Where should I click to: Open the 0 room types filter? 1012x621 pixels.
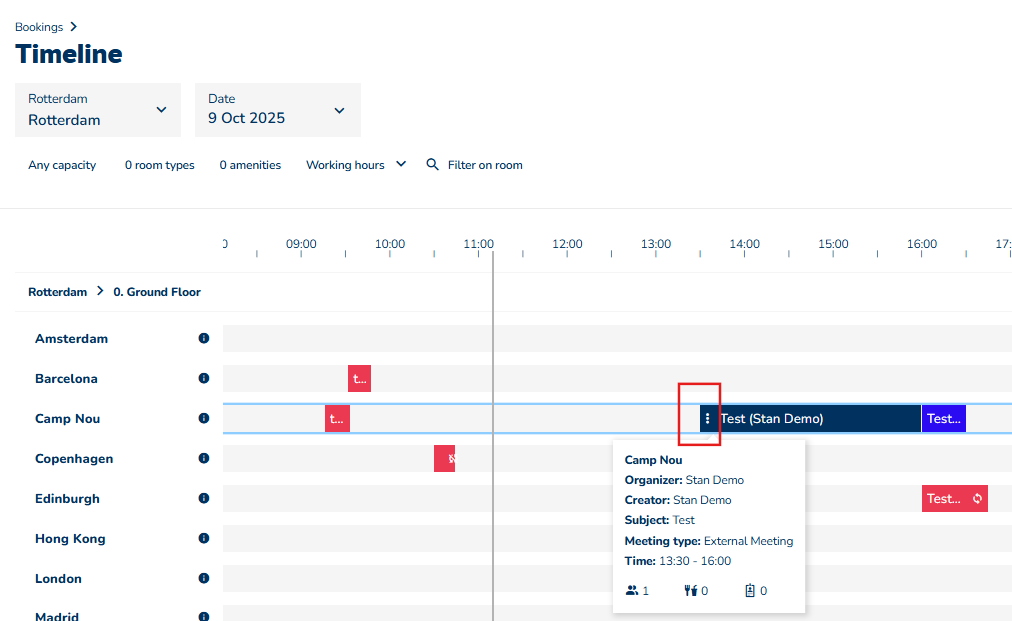click(x=160, y=165)
